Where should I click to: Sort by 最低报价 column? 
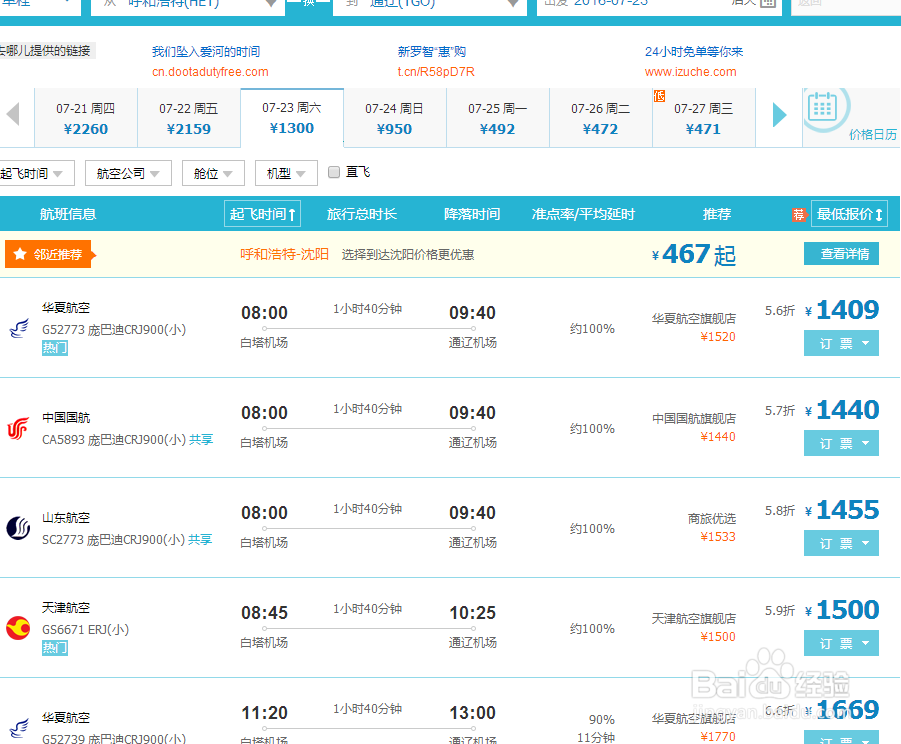coord(849,214)
